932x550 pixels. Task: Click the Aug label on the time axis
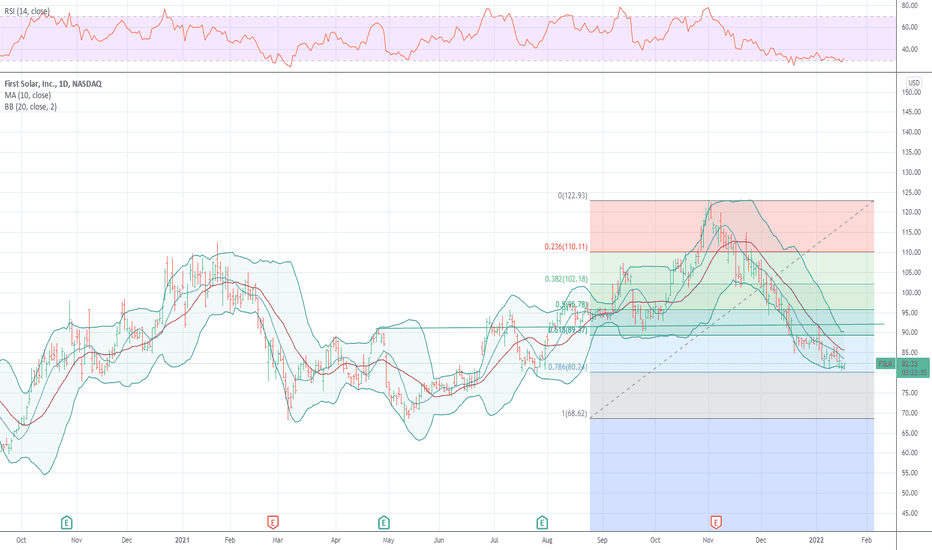point(547,540)
